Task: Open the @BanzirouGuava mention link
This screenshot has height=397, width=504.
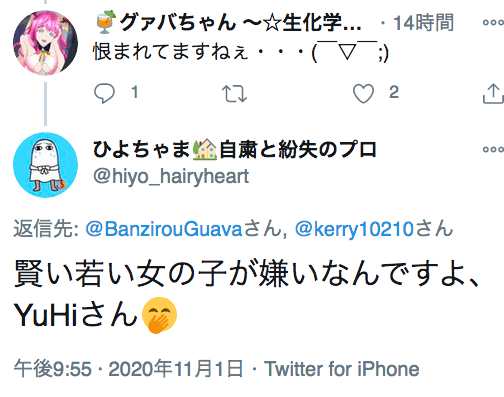Action: (164, 229)
